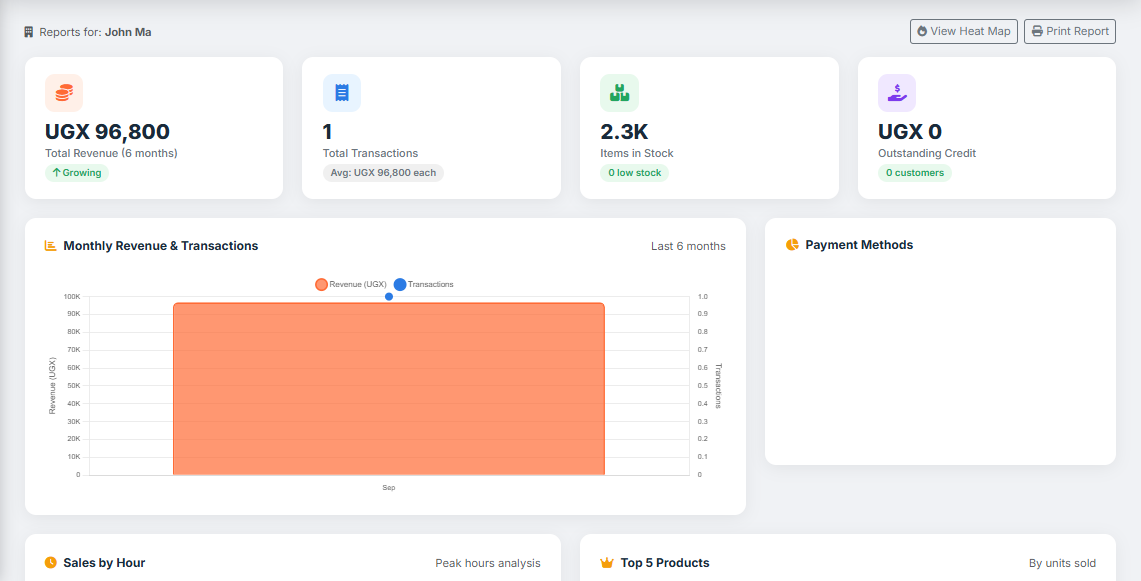Open the View Heat Map button

(963, 31)
